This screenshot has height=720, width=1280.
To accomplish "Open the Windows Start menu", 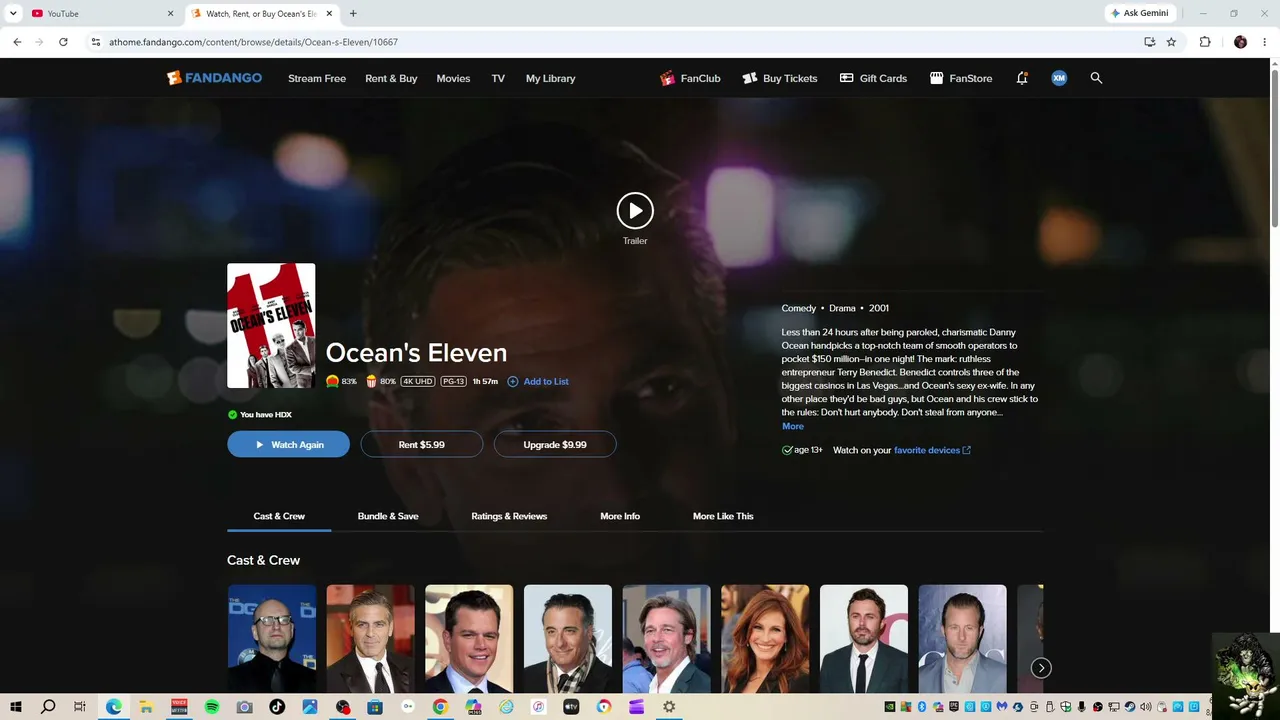I will [16, 707].
